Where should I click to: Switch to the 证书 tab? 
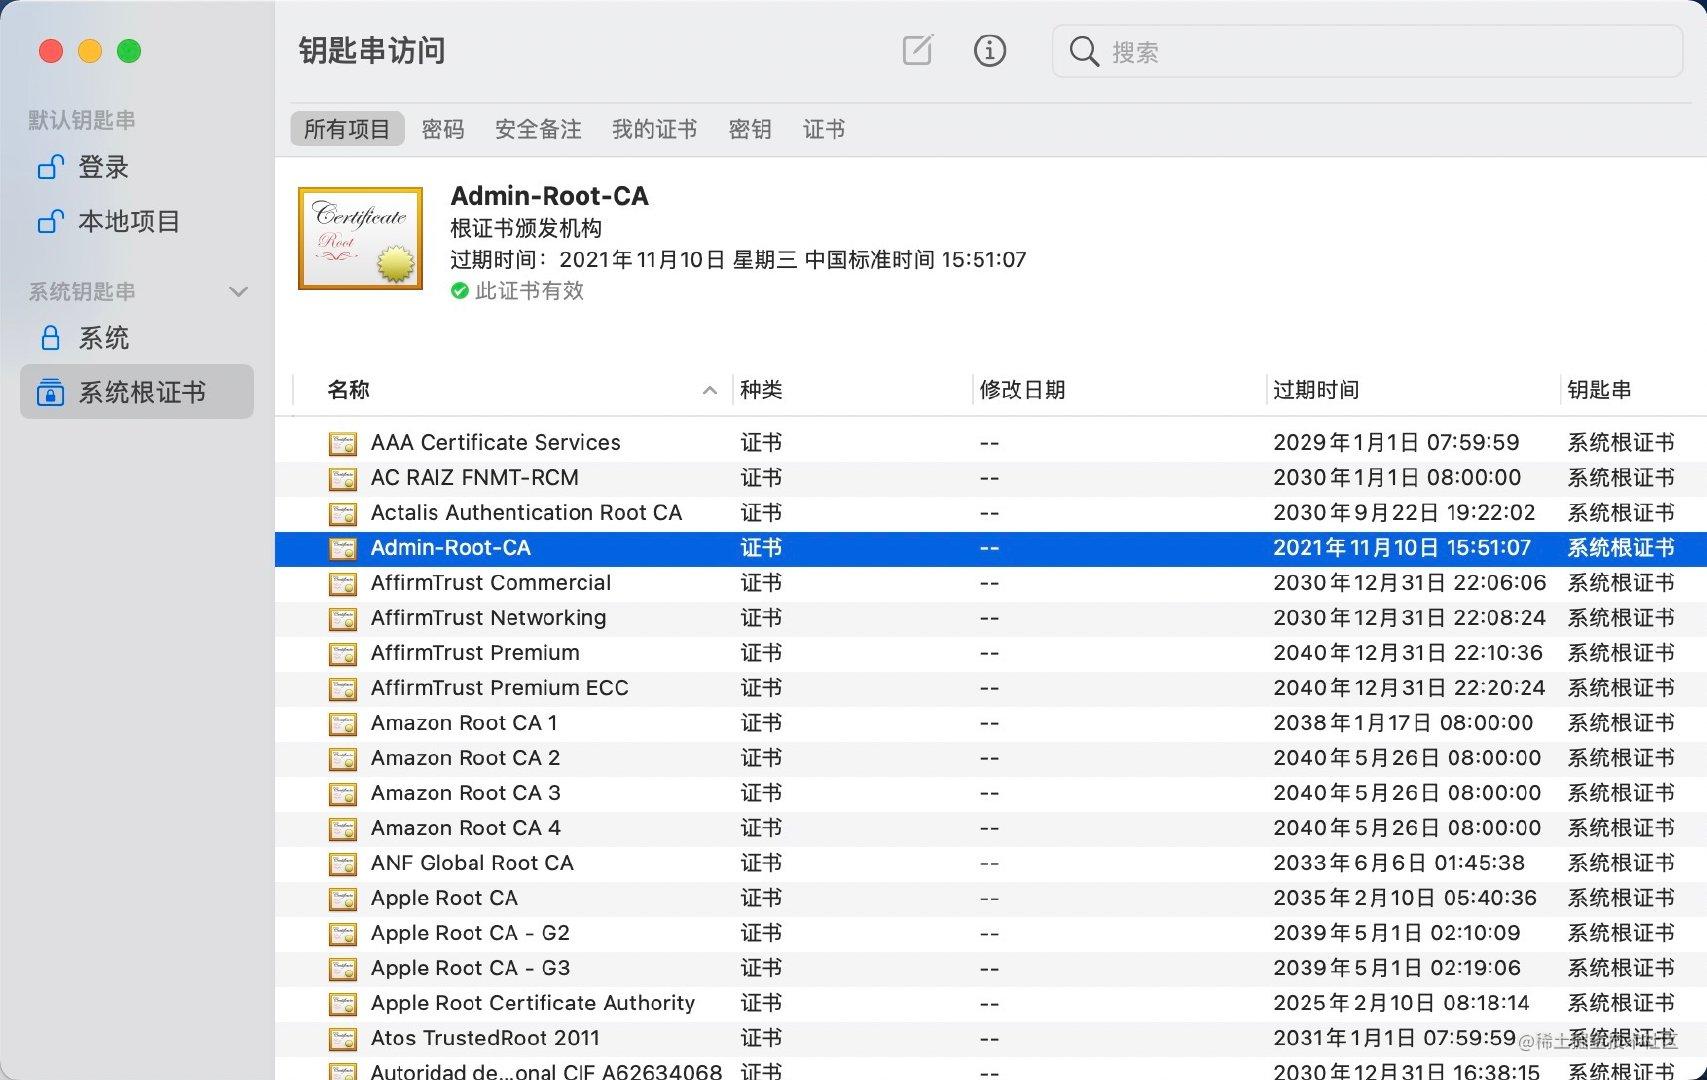tap(824, 129)
